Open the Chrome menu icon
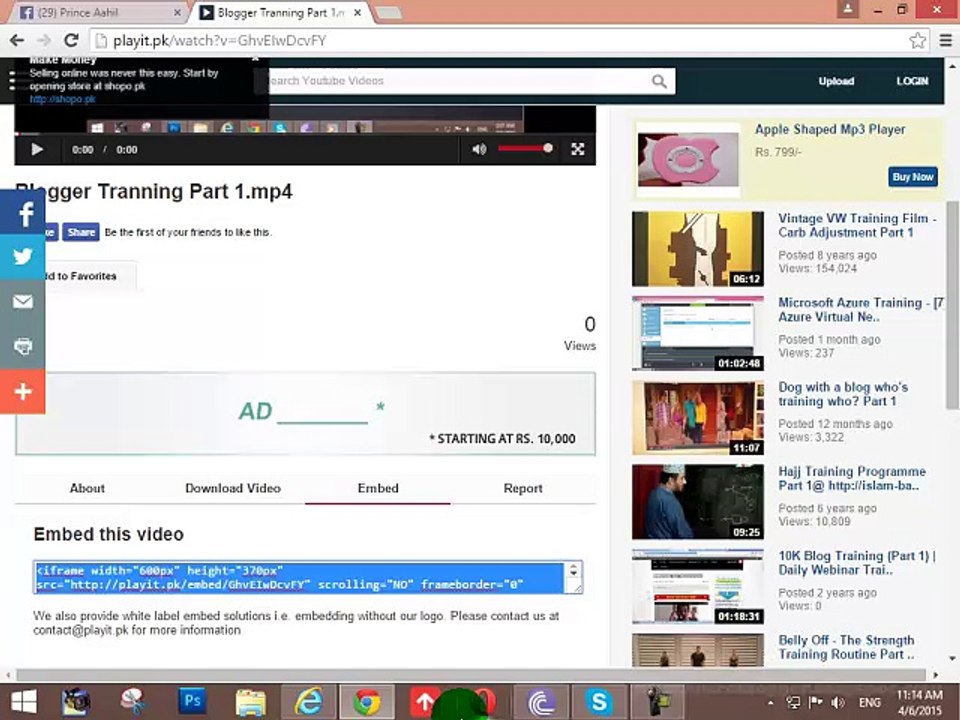 click(x=945, y=40)
